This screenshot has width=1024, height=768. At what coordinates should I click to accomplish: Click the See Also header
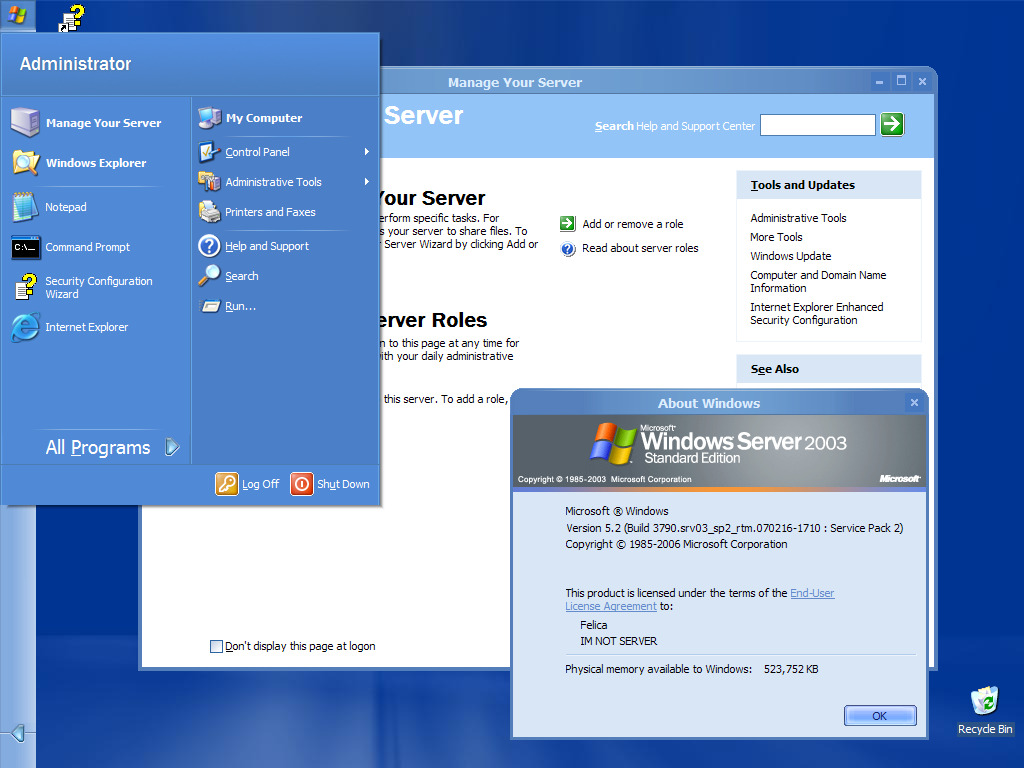pyautogui.click(x=829, y=369)
